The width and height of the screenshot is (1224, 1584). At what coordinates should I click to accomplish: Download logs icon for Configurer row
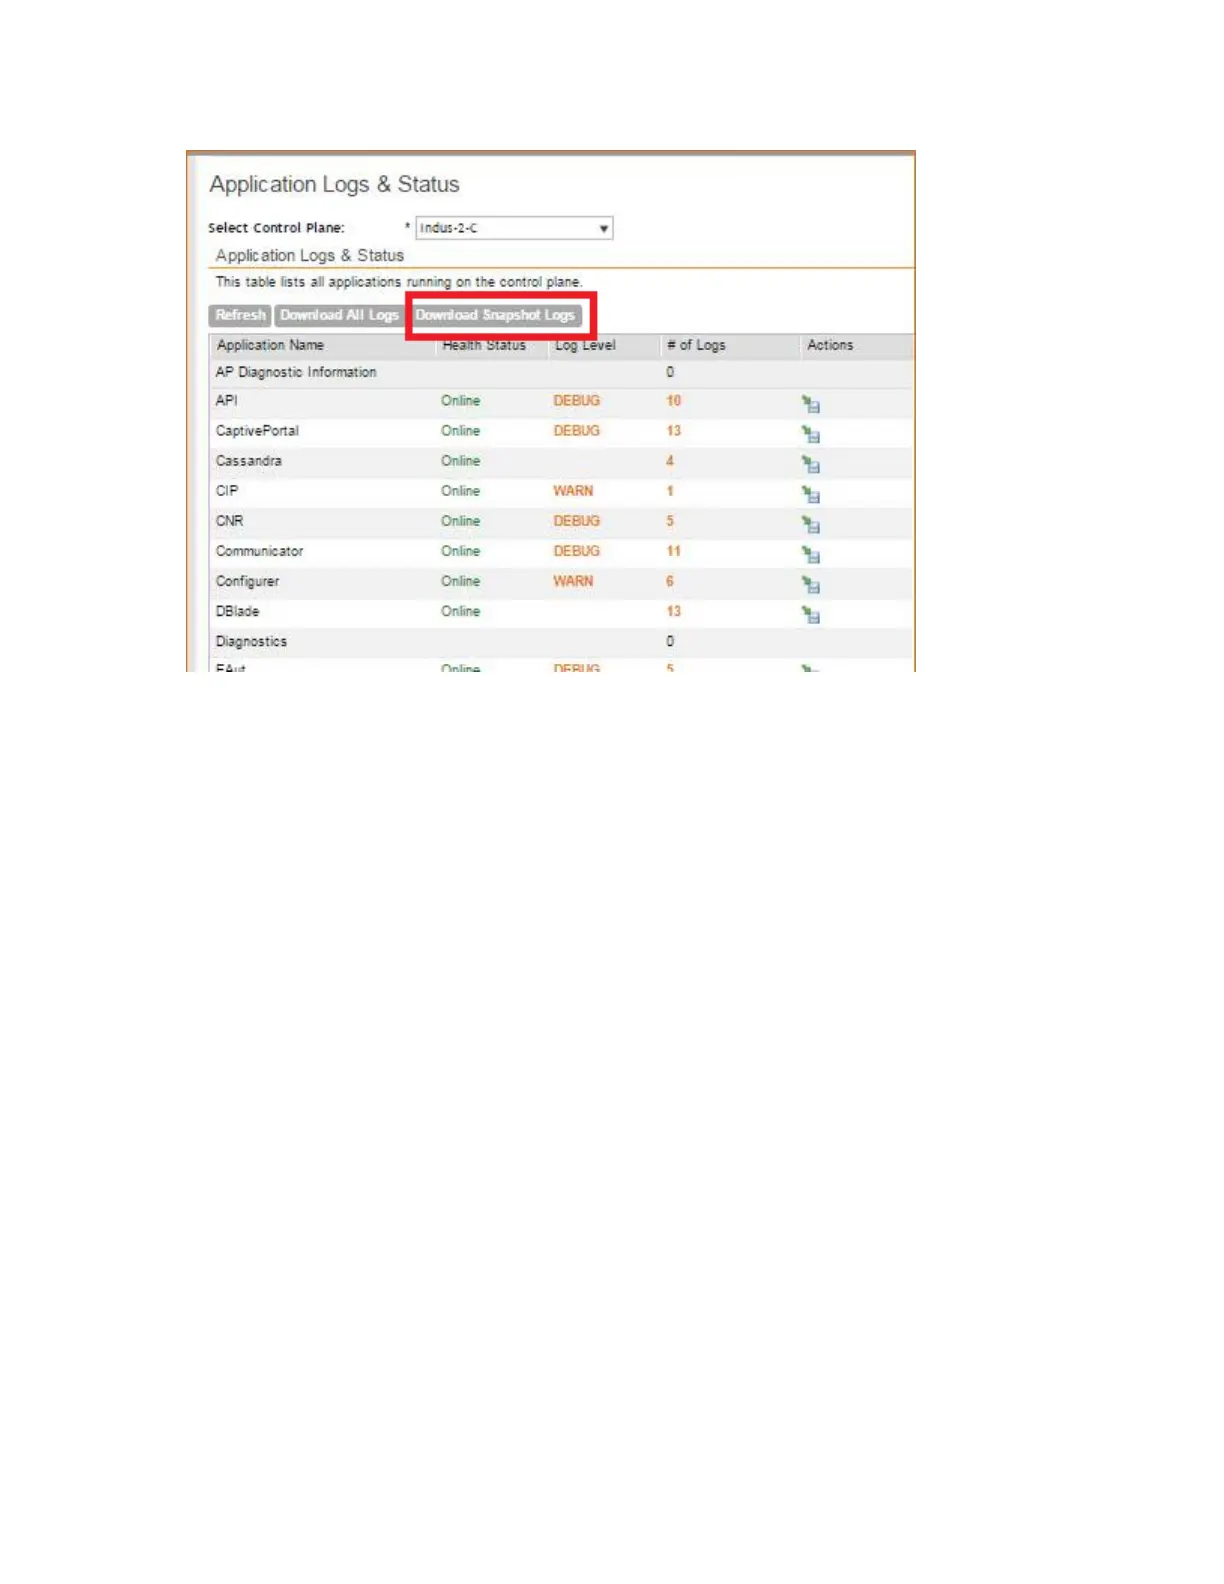(x=811, y=584)
